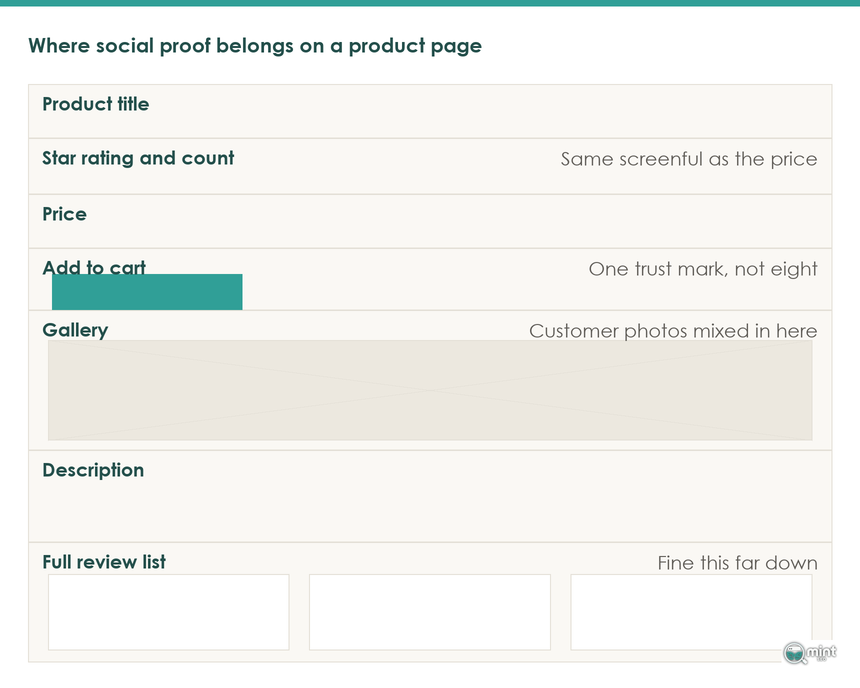This screenshot has height=688, width=860.
Task: Click the mint logo icon
Action: coord(810,653)
